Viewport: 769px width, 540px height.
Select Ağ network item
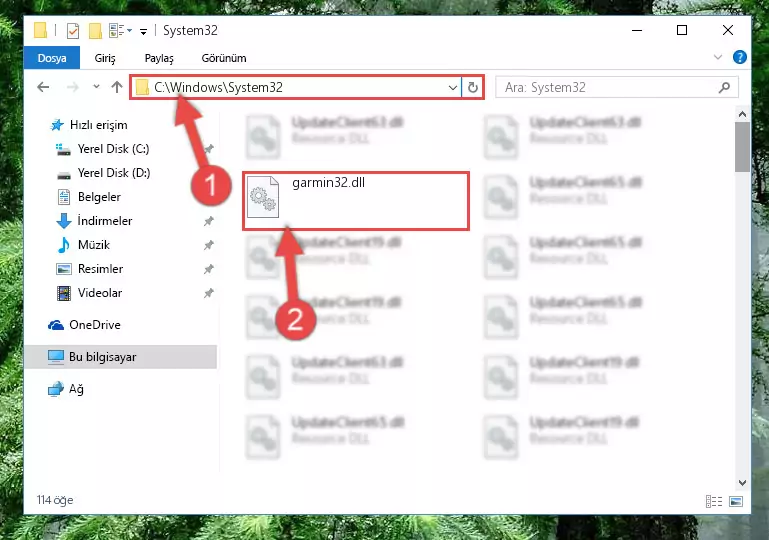click(x=76, y=389)
